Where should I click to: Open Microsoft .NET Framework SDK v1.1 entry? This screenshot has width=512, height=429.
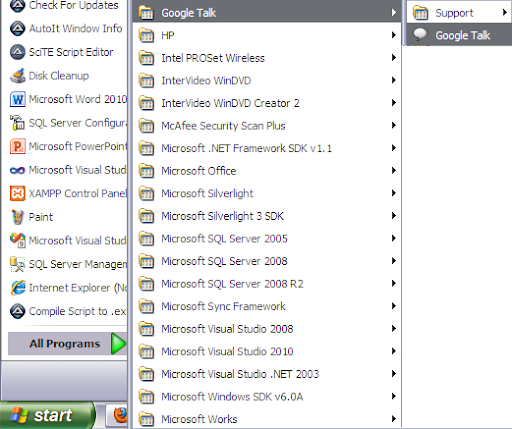click(267, 148)
